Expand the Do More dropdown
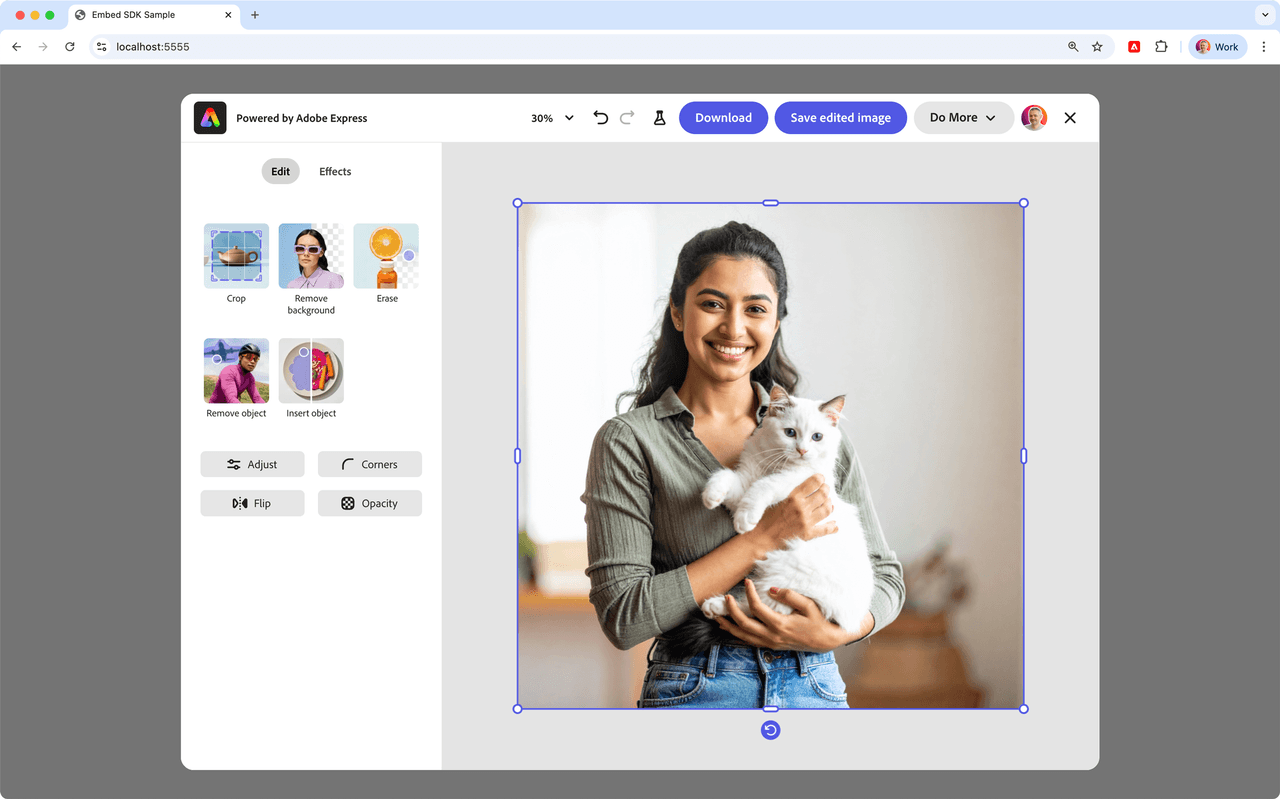 [x=962, y=118]
